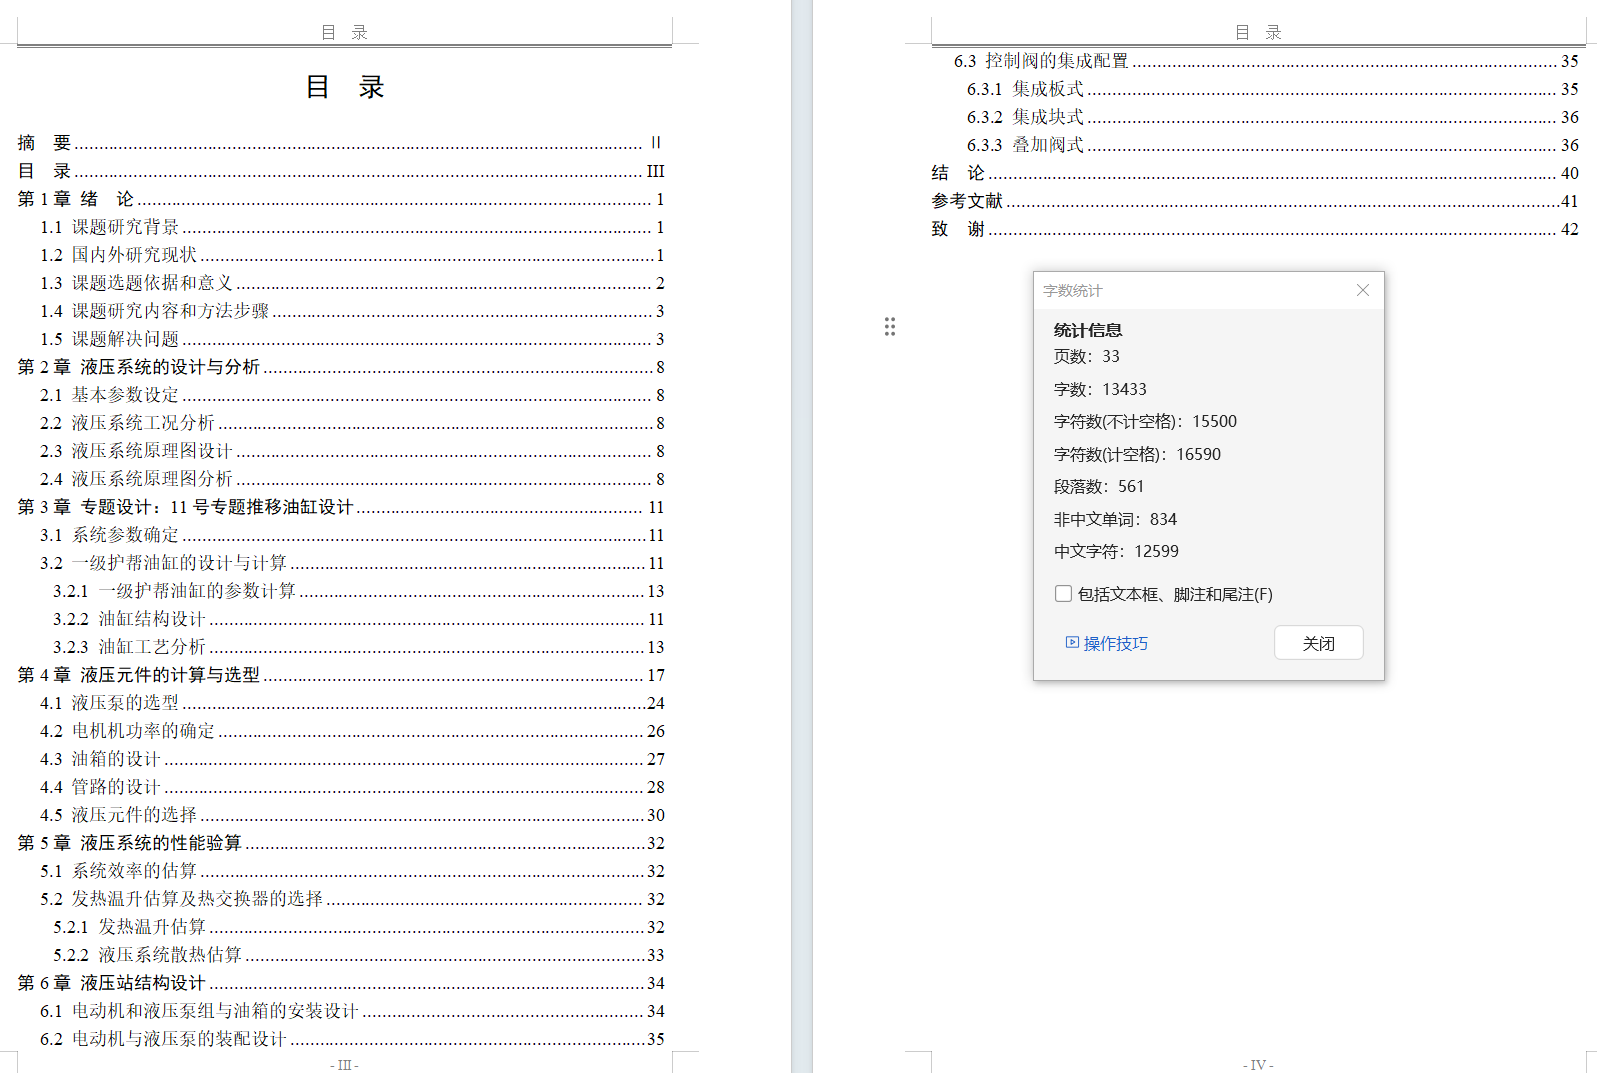
Task: Open 5.2 发热温升估算及热交换器的选择 entry
Action: coord(352,899)
